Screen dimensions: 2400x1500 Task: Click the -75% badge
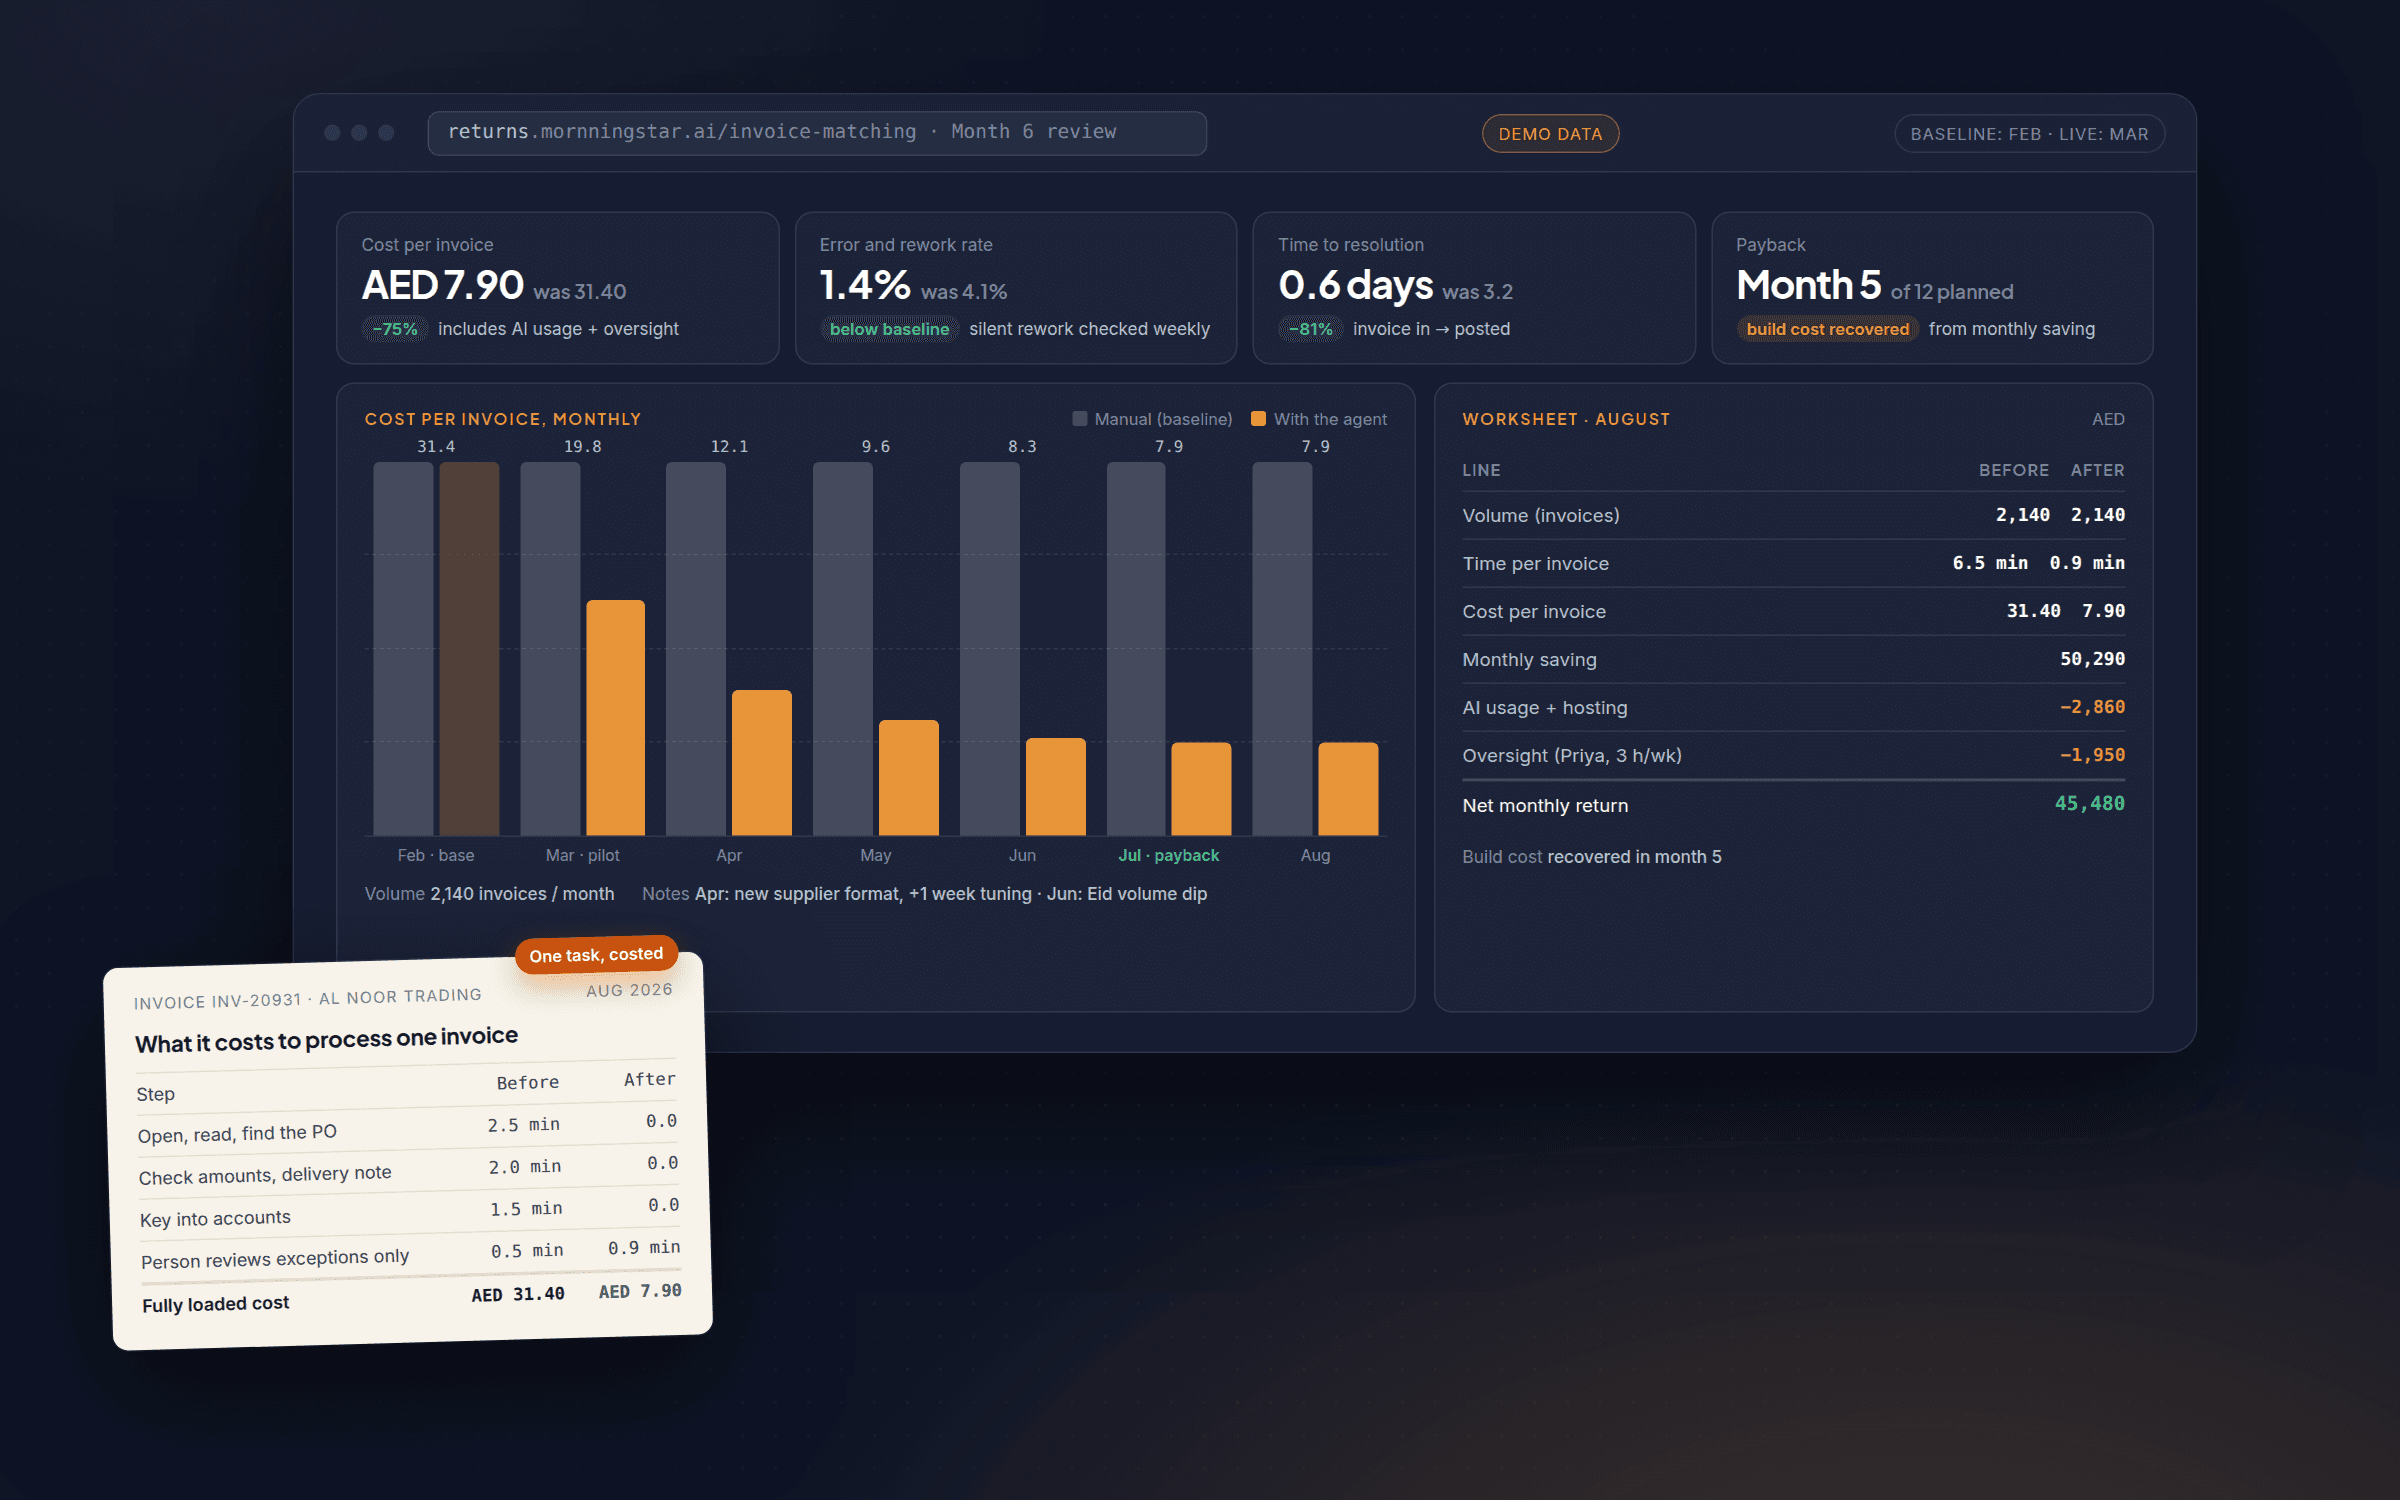click(x=395, y=329)
